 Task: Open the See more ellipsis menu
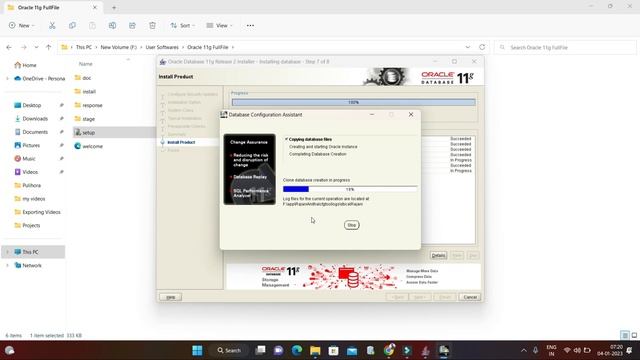[250, 25]
